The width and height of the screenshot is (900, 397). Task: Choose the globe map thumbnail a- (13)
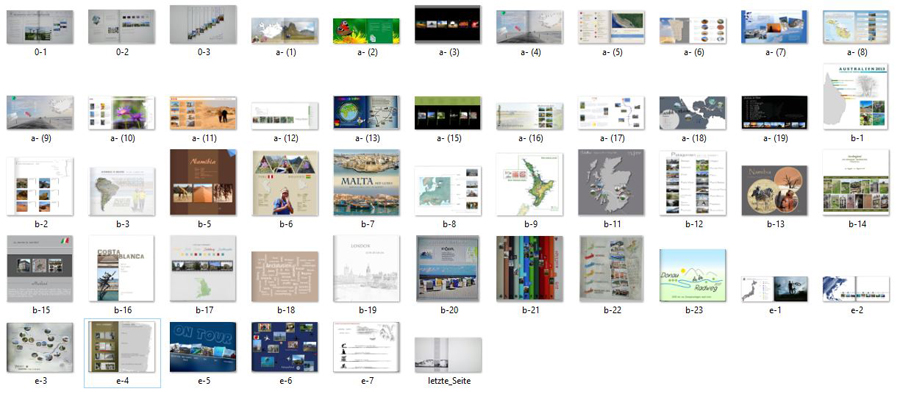pos(366,112)
